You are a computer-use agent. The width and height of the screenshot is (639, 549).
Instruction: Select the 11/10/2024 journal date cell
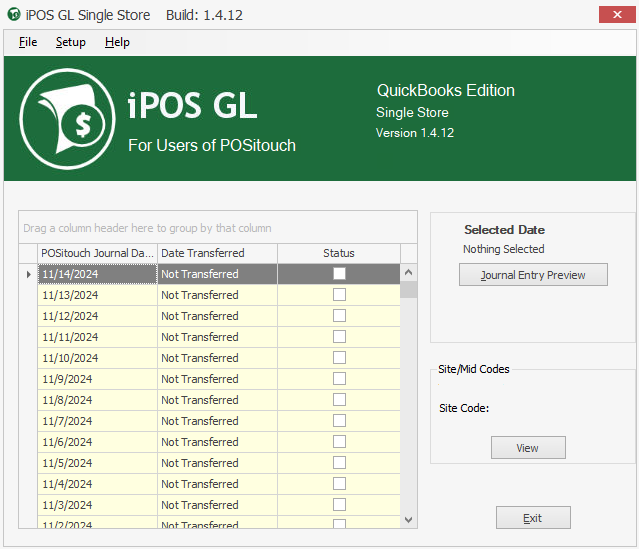point(97,358)
